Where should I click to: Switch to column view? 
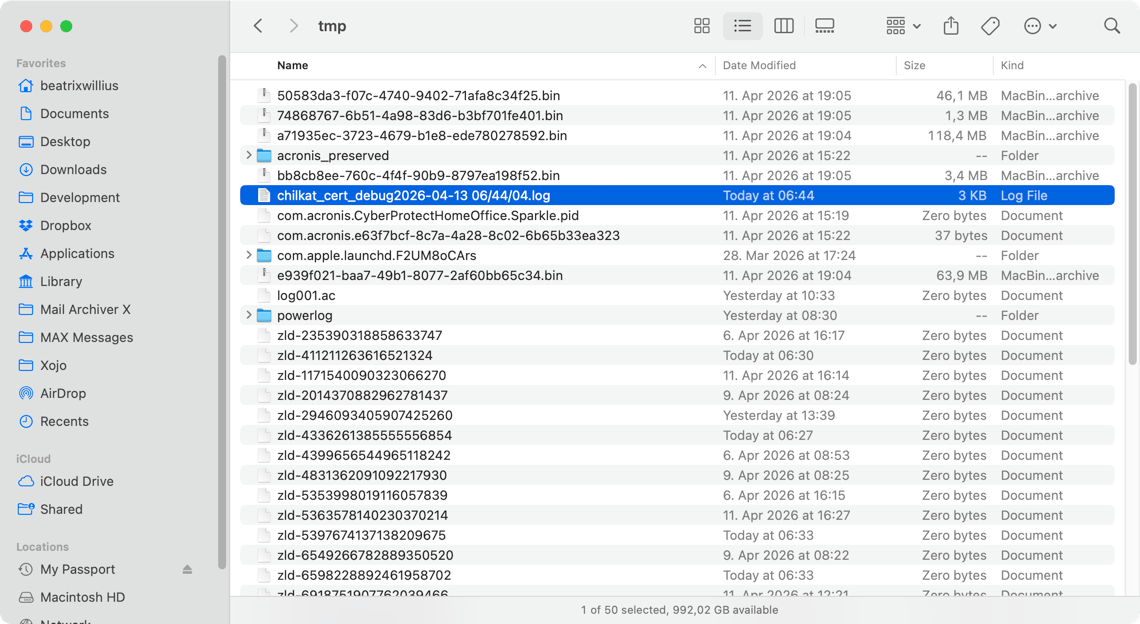click(784, 26)
